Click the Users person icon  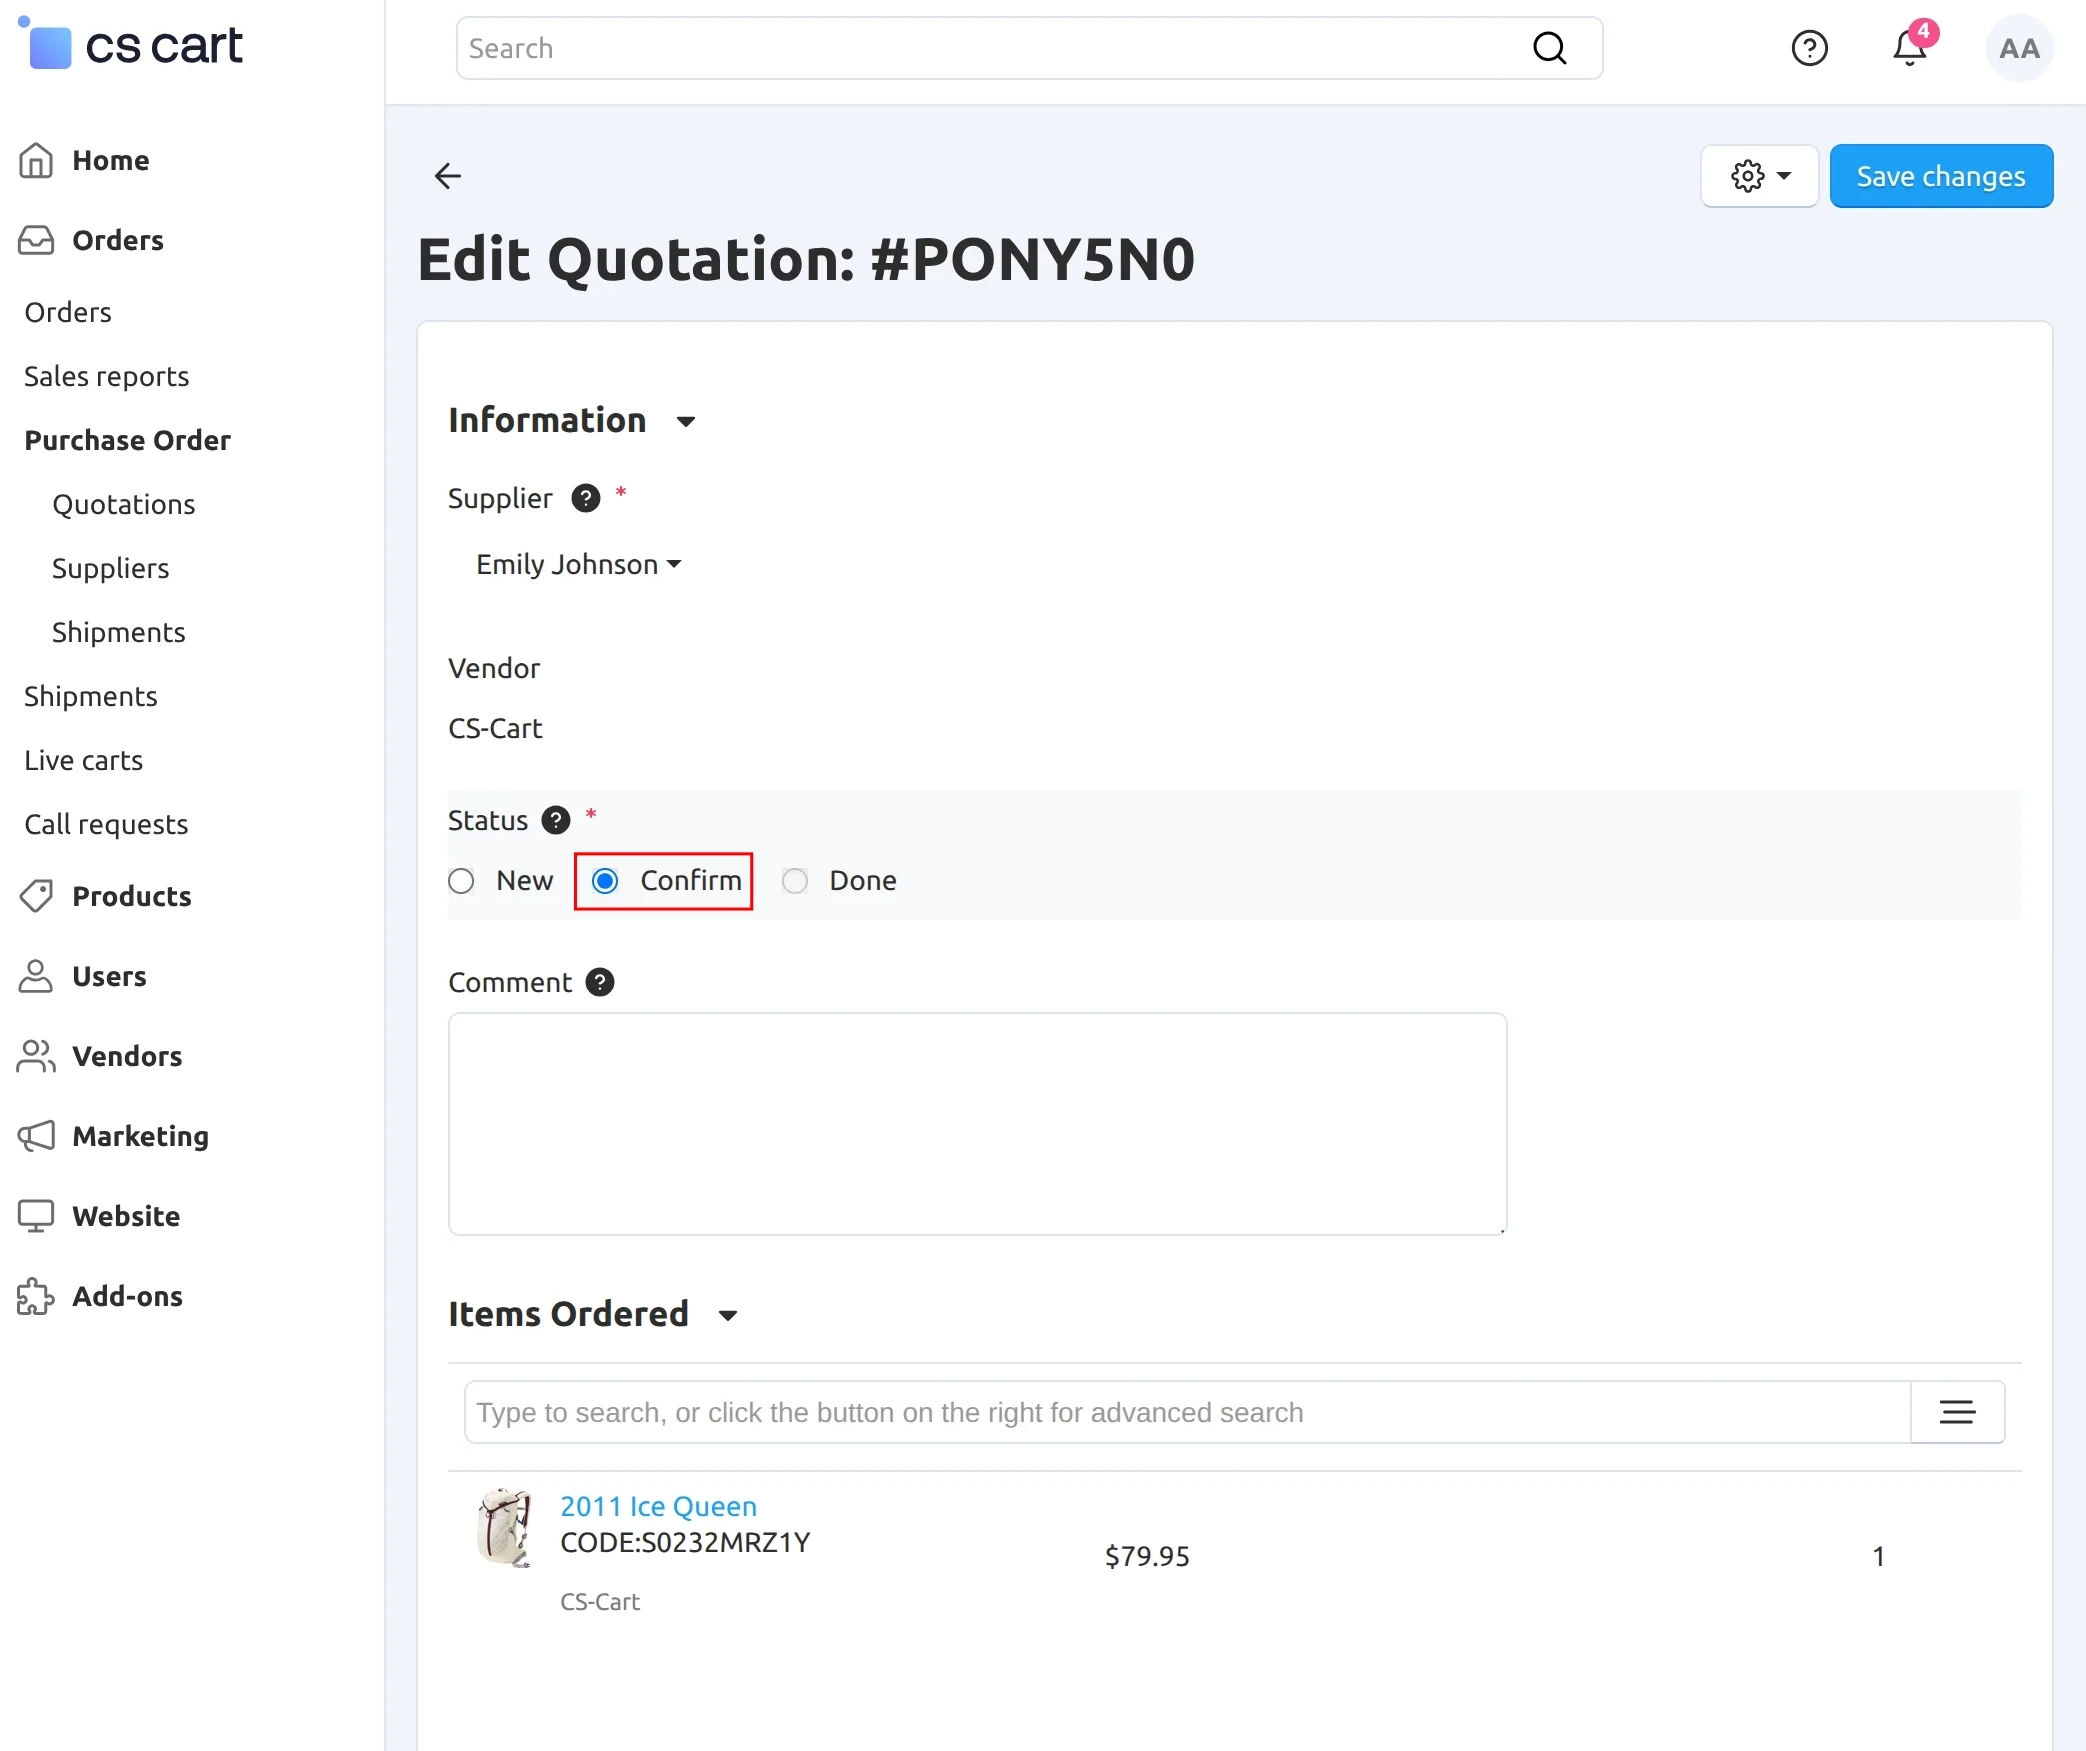coord(36,976)
